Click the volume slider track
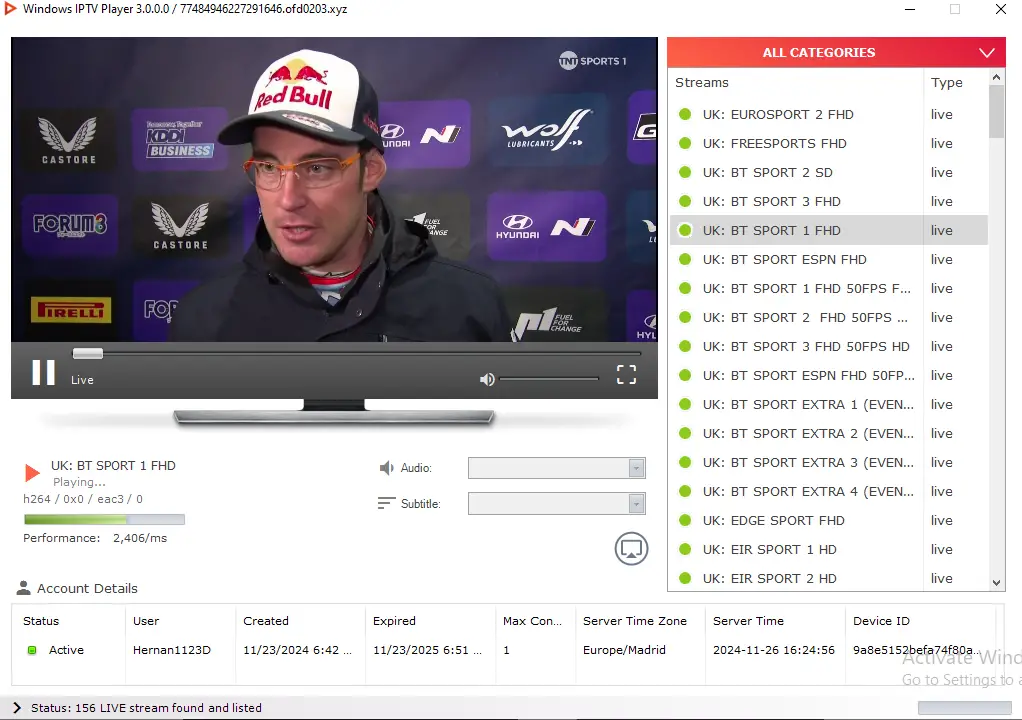Screen dimensions: 1022x720 (x=548, y=379)
